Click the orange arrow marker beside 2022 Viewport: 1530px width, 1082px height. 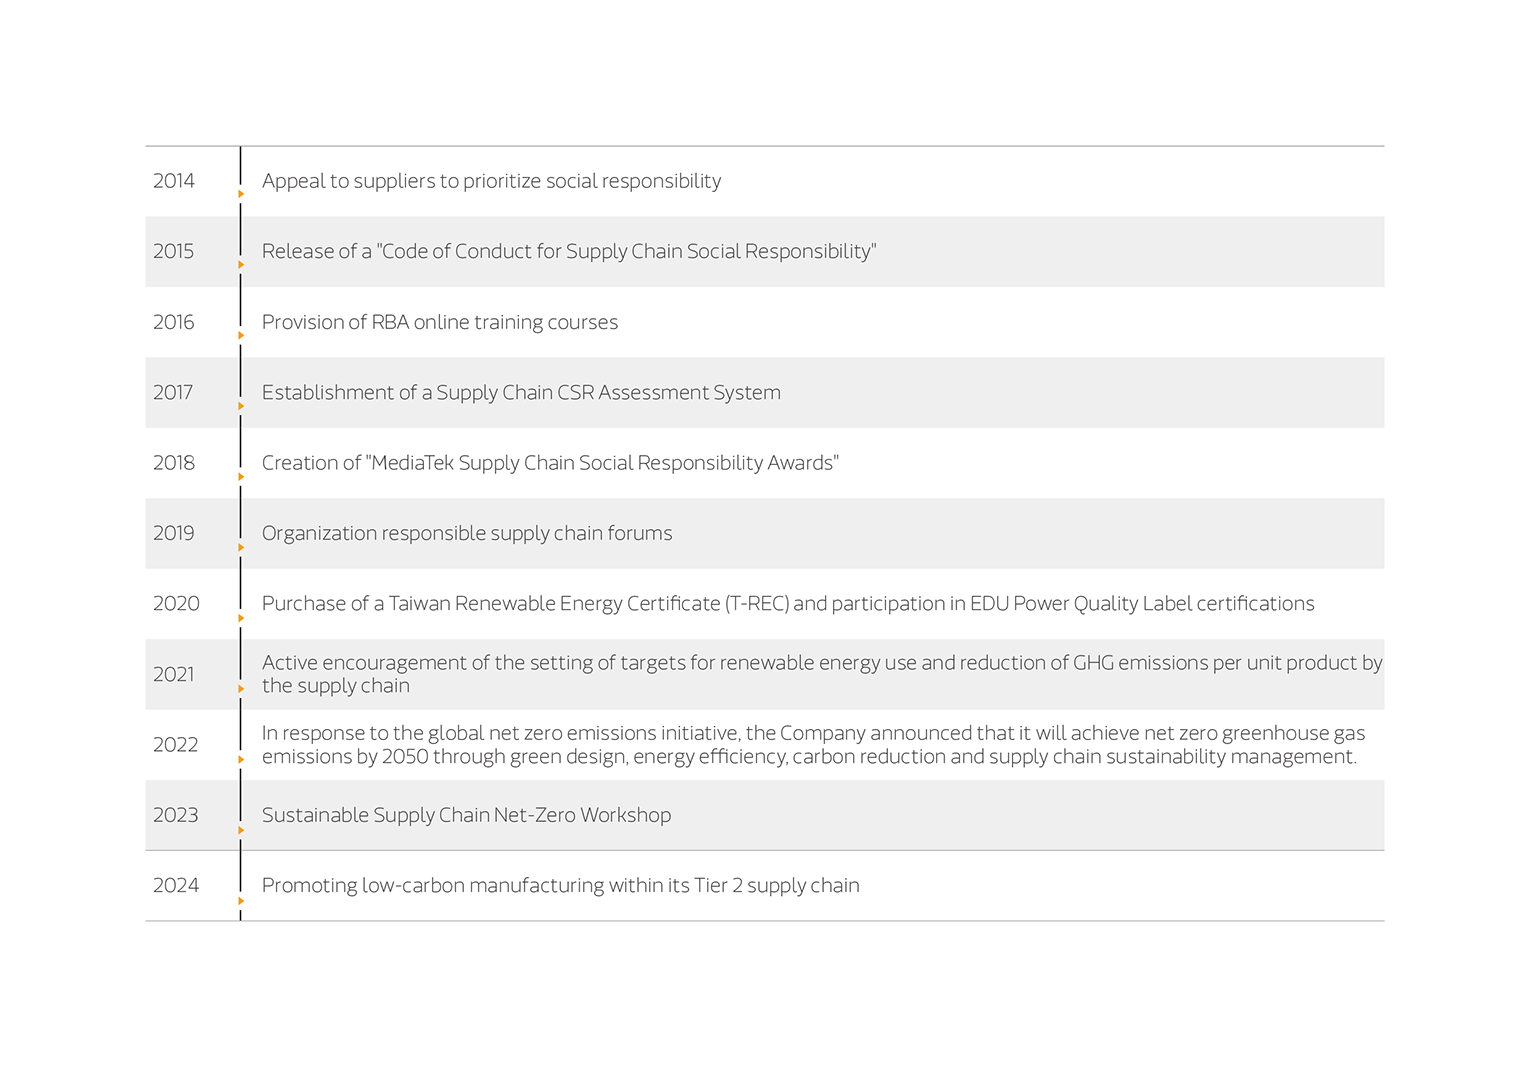[x=241, y=759]
